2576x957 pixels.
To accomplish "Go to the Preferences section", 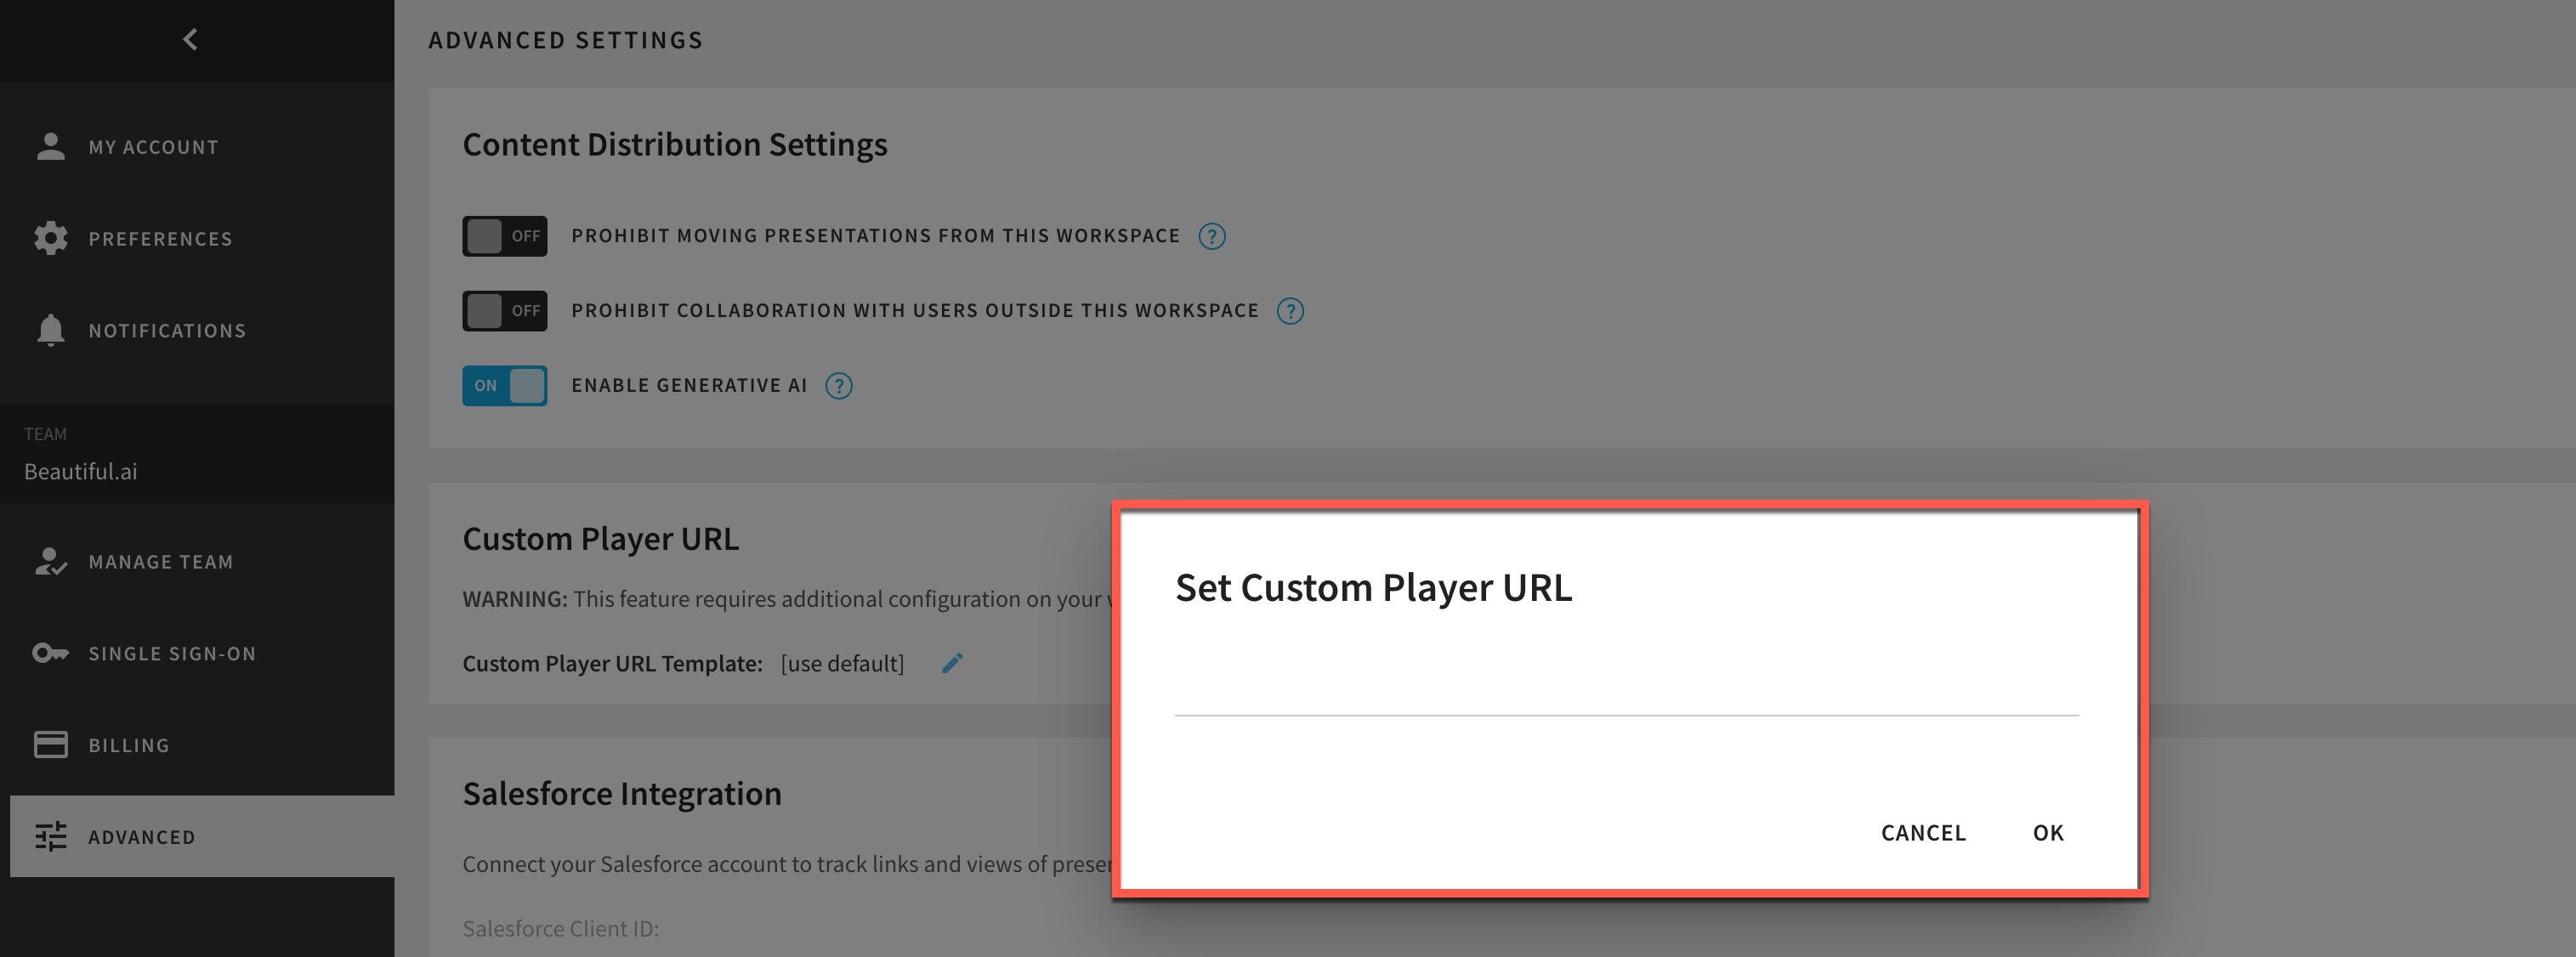I will 160,238.
